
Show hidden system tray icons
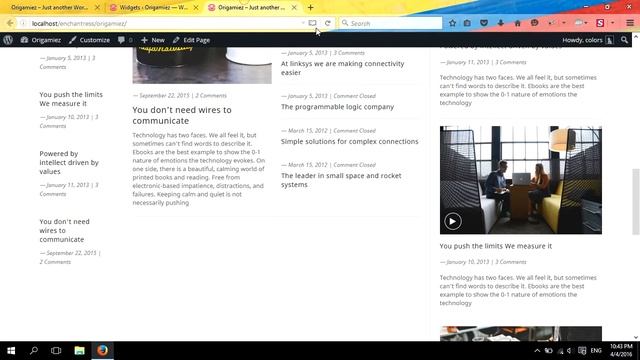[537, 351]
